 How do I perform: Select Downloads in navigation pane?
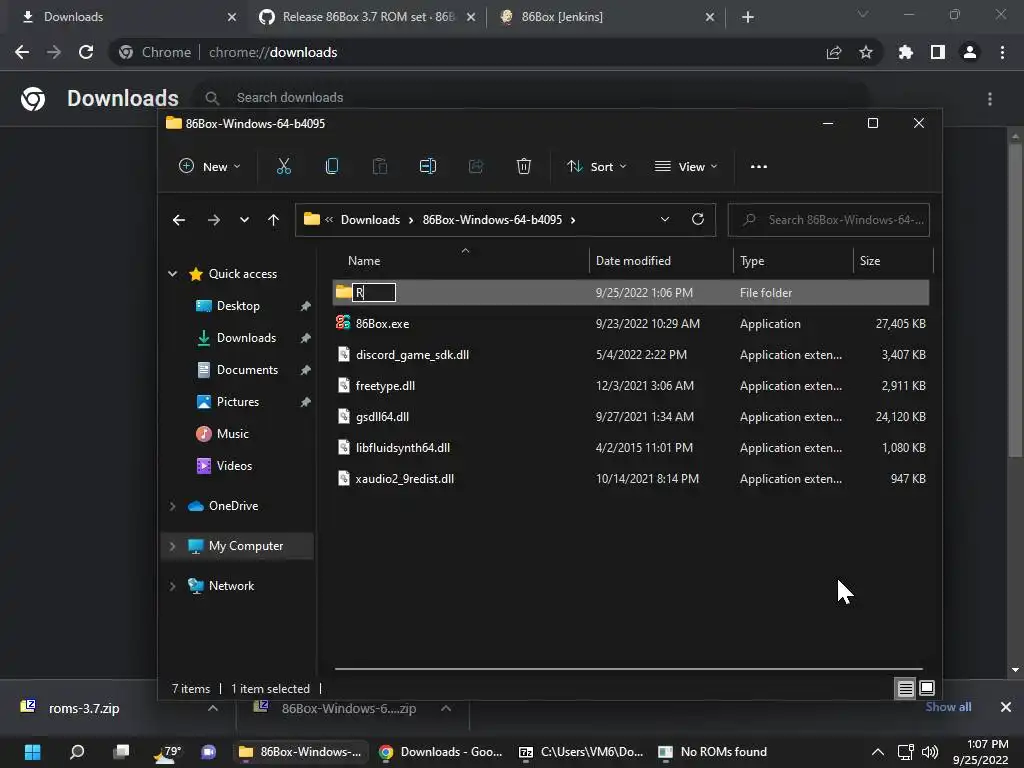click(246, 338)
